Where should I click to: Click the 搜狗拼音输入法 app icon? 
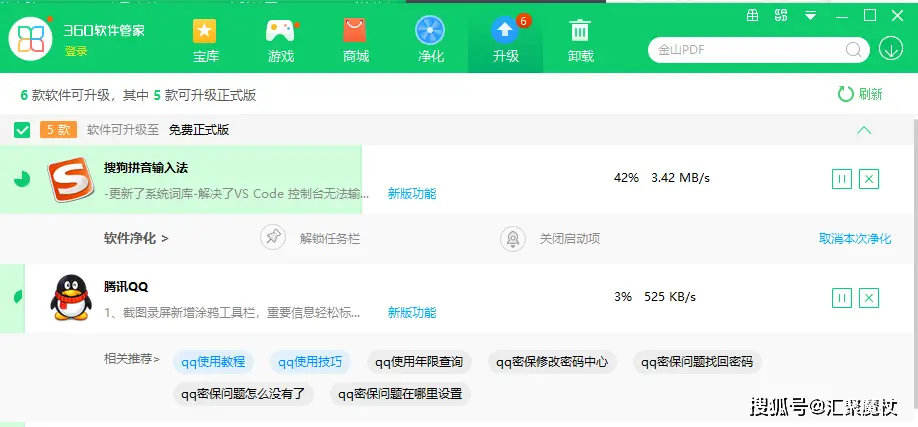pyautogui.click(x=71, y=180)
